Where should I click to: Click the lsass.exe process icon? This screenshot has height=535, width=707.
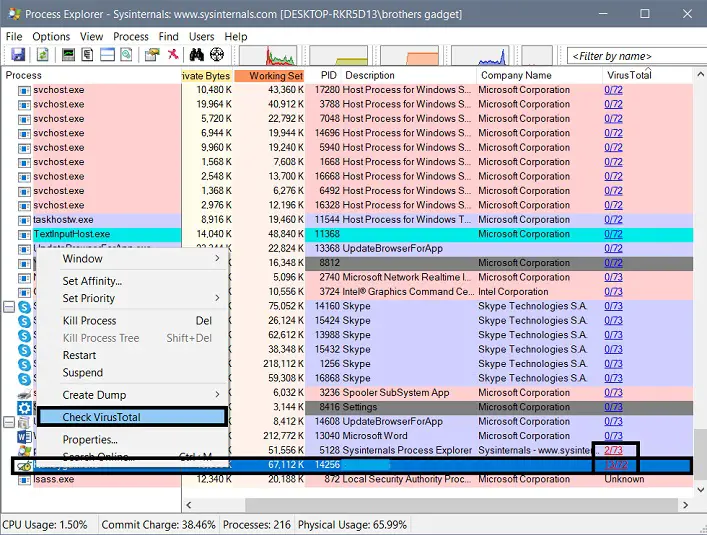24,480
